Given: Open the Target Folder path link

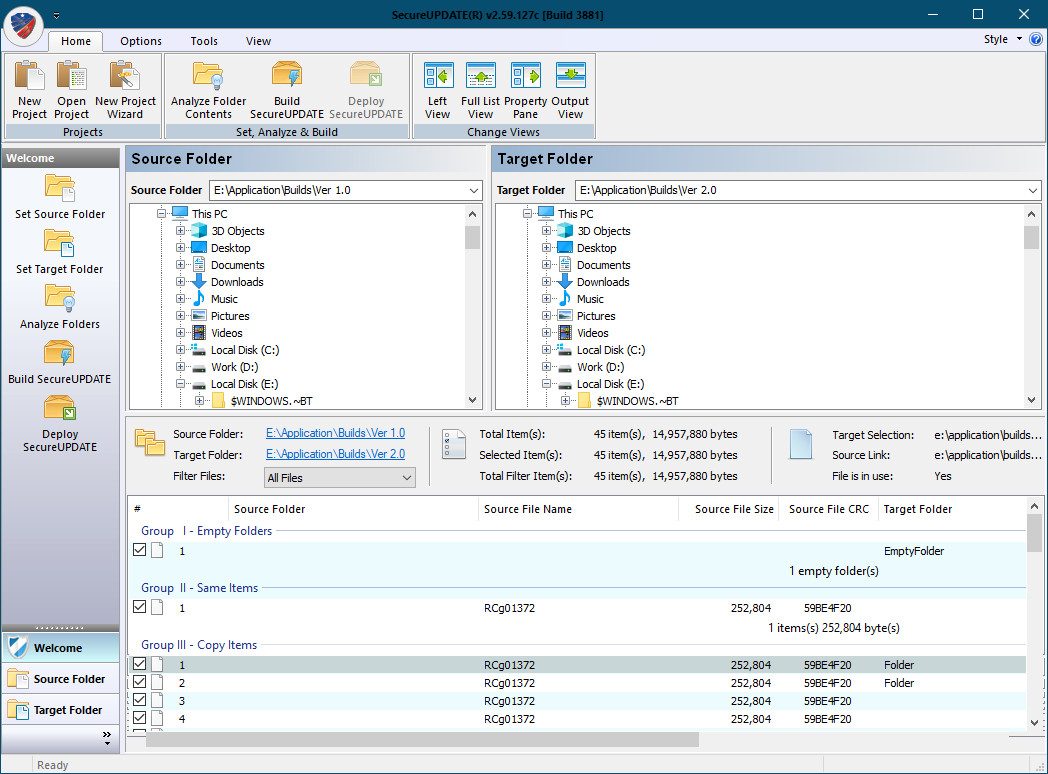Looking at the screenshot, I should tap(336, 454).
